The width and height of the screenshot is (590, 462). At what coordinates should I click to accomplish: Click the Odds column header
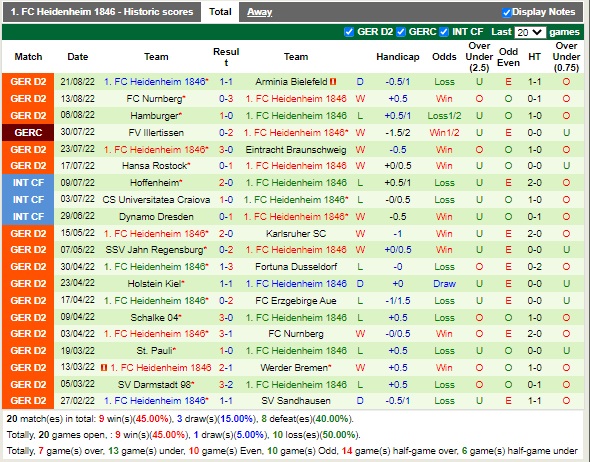click(x=444, y=57)
